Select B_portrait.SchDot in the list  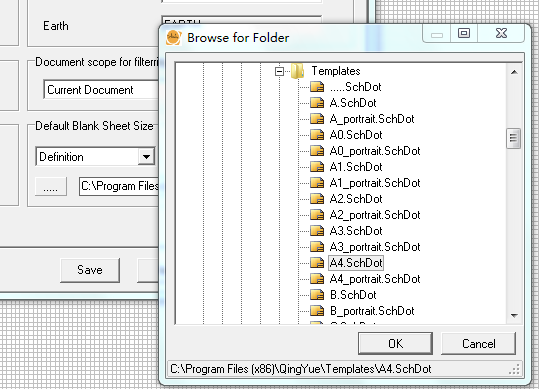tap(372, 311)
